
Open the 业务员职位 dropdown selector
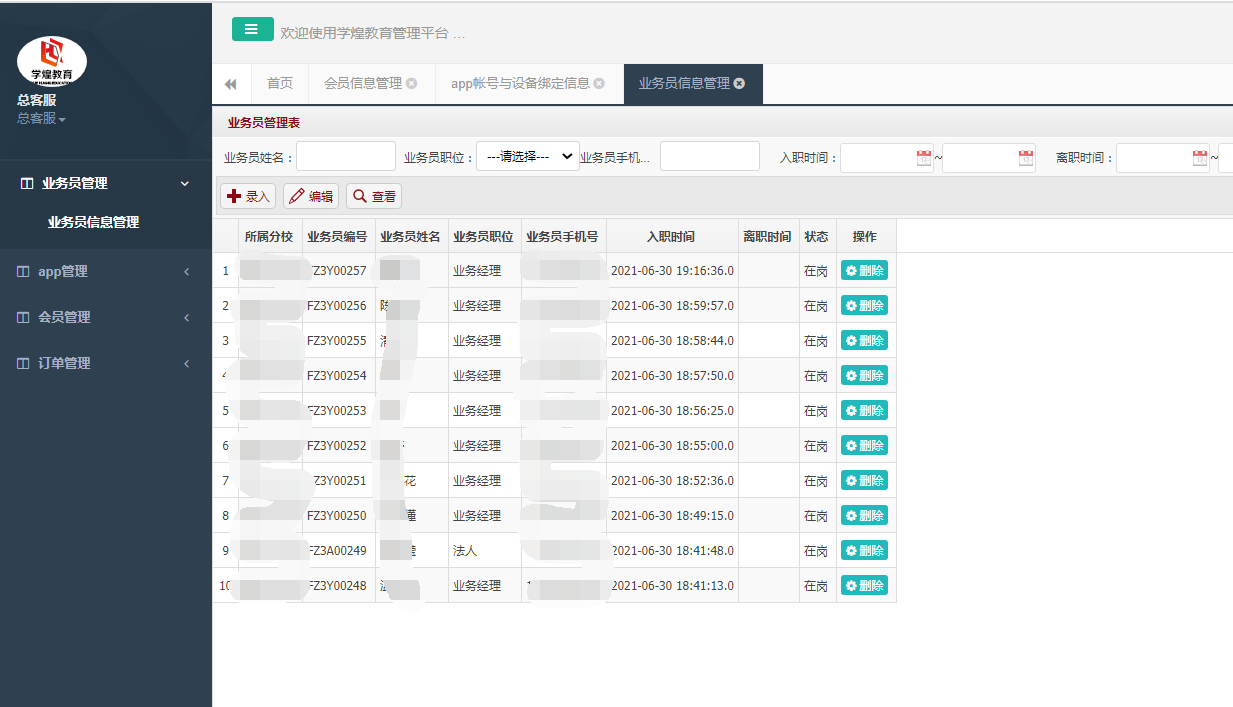[x=527, y=157]
